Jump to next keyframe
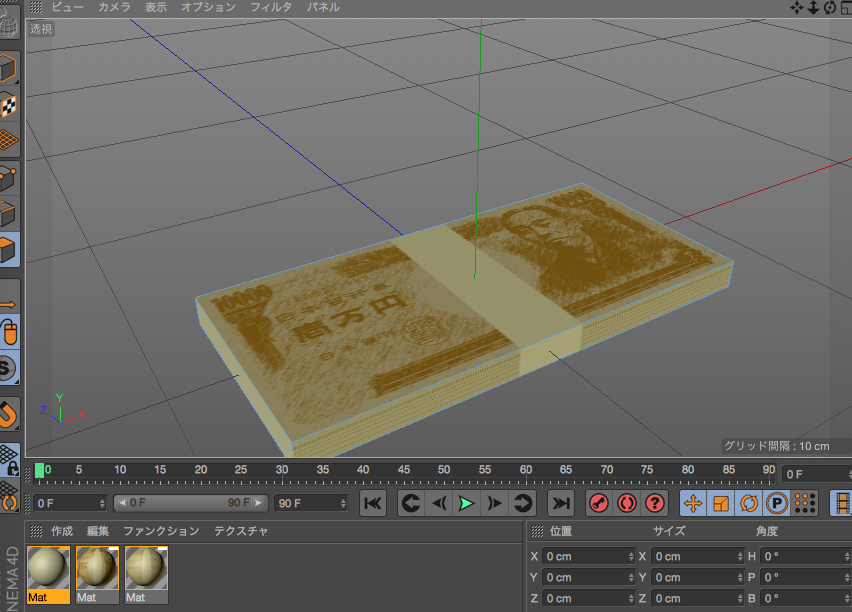852x612 pixels. (x=523, y=503)
